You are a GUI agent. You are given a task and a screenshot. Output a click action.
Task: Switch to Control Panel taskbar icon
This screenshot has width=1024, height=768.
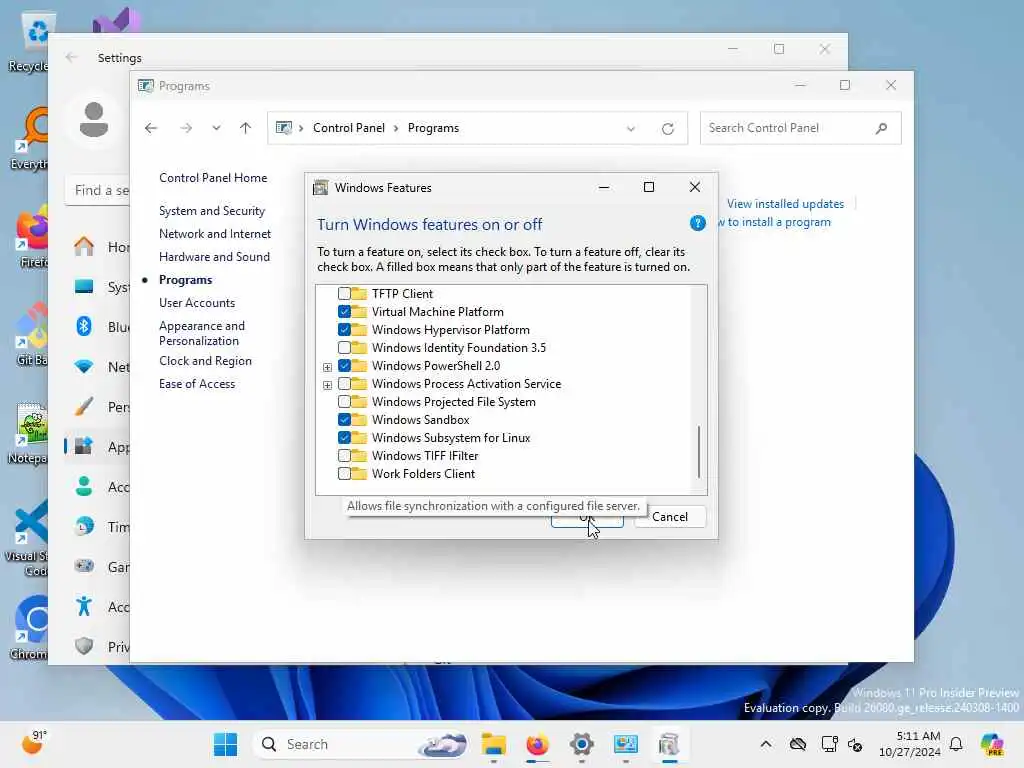pos(625,744)
